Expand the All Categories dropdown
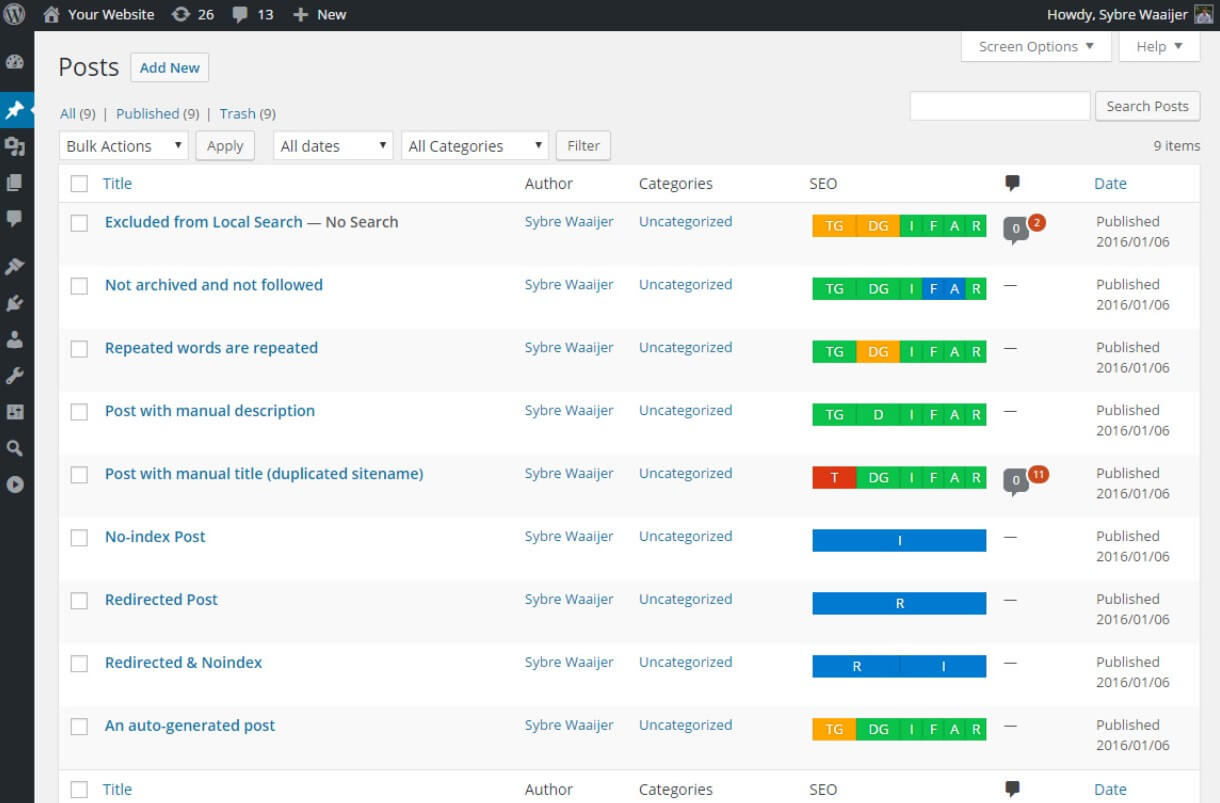 pos(475,146)
